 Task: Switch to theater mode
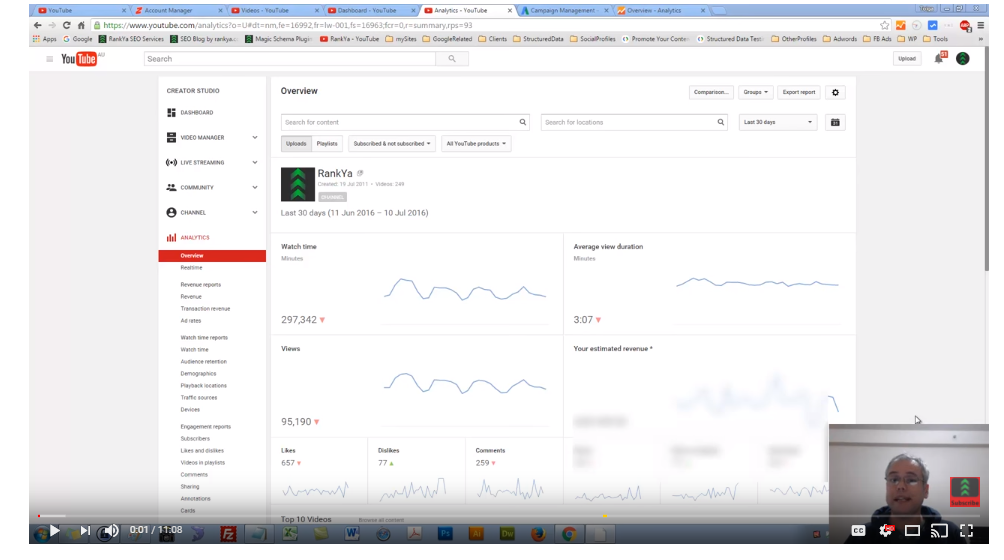point(912,531)
